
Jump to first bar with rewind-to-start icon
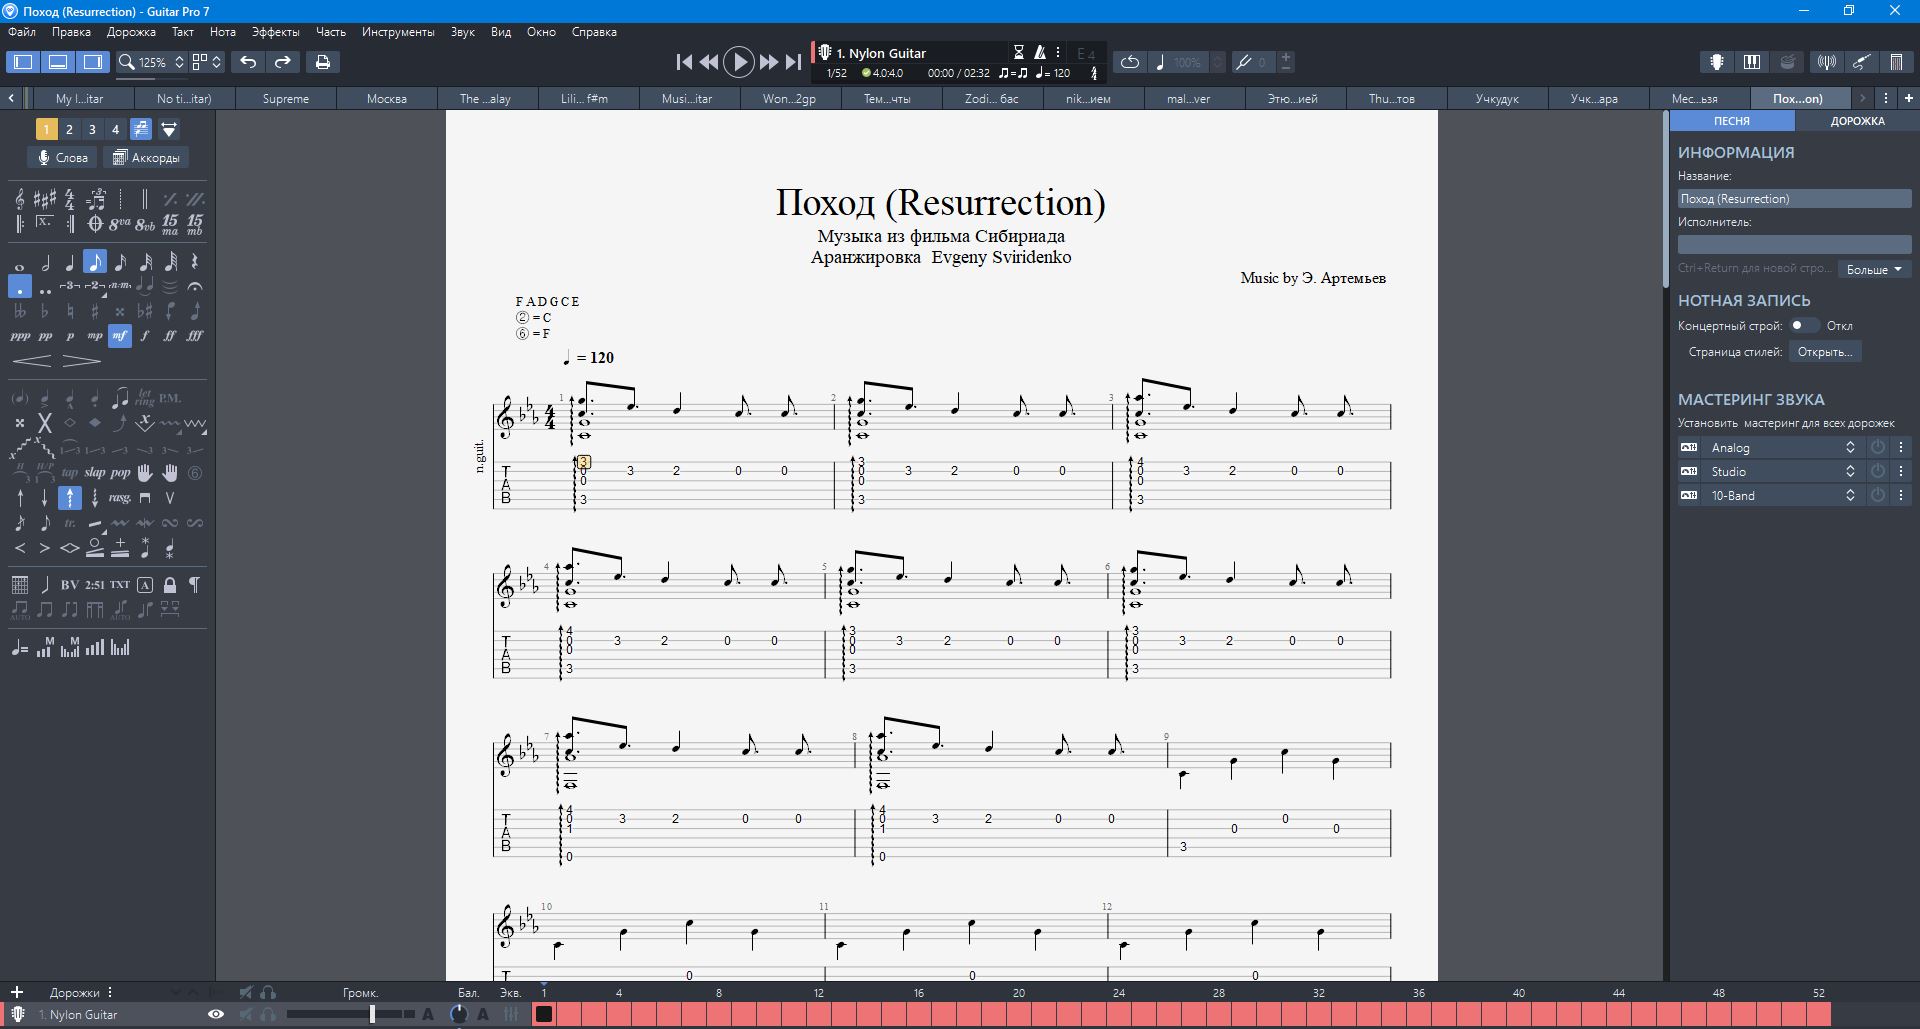pos(684,62)
